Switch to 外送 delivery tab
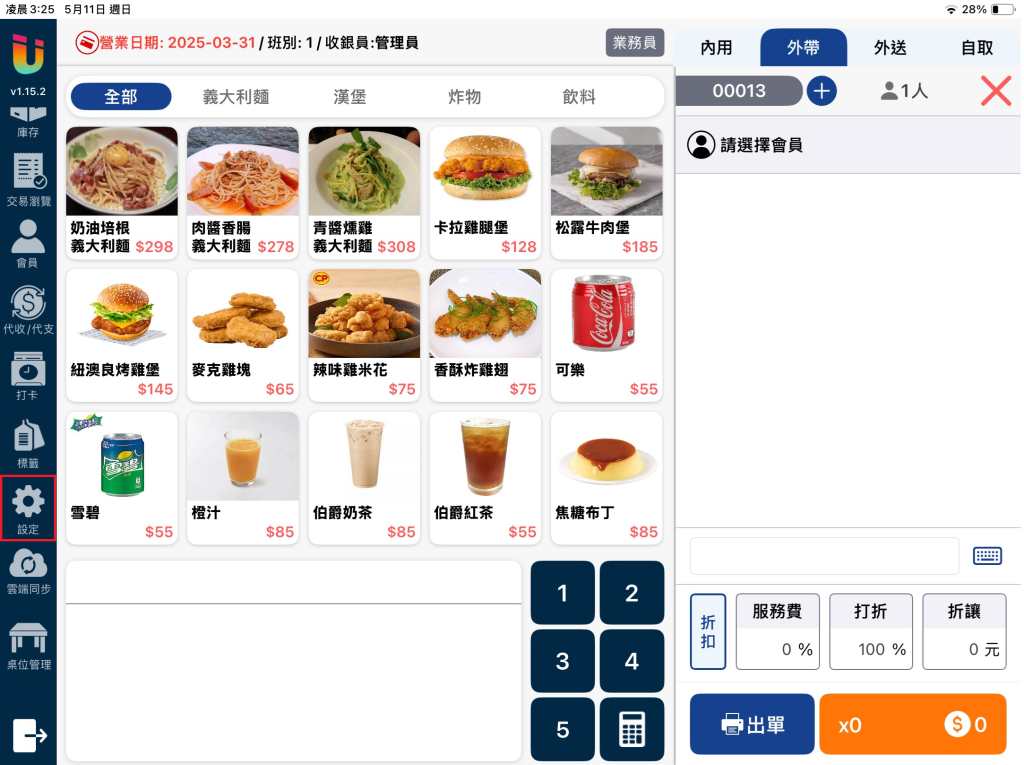The width and height of the screenshot is (1024, 765). (890, 48)
